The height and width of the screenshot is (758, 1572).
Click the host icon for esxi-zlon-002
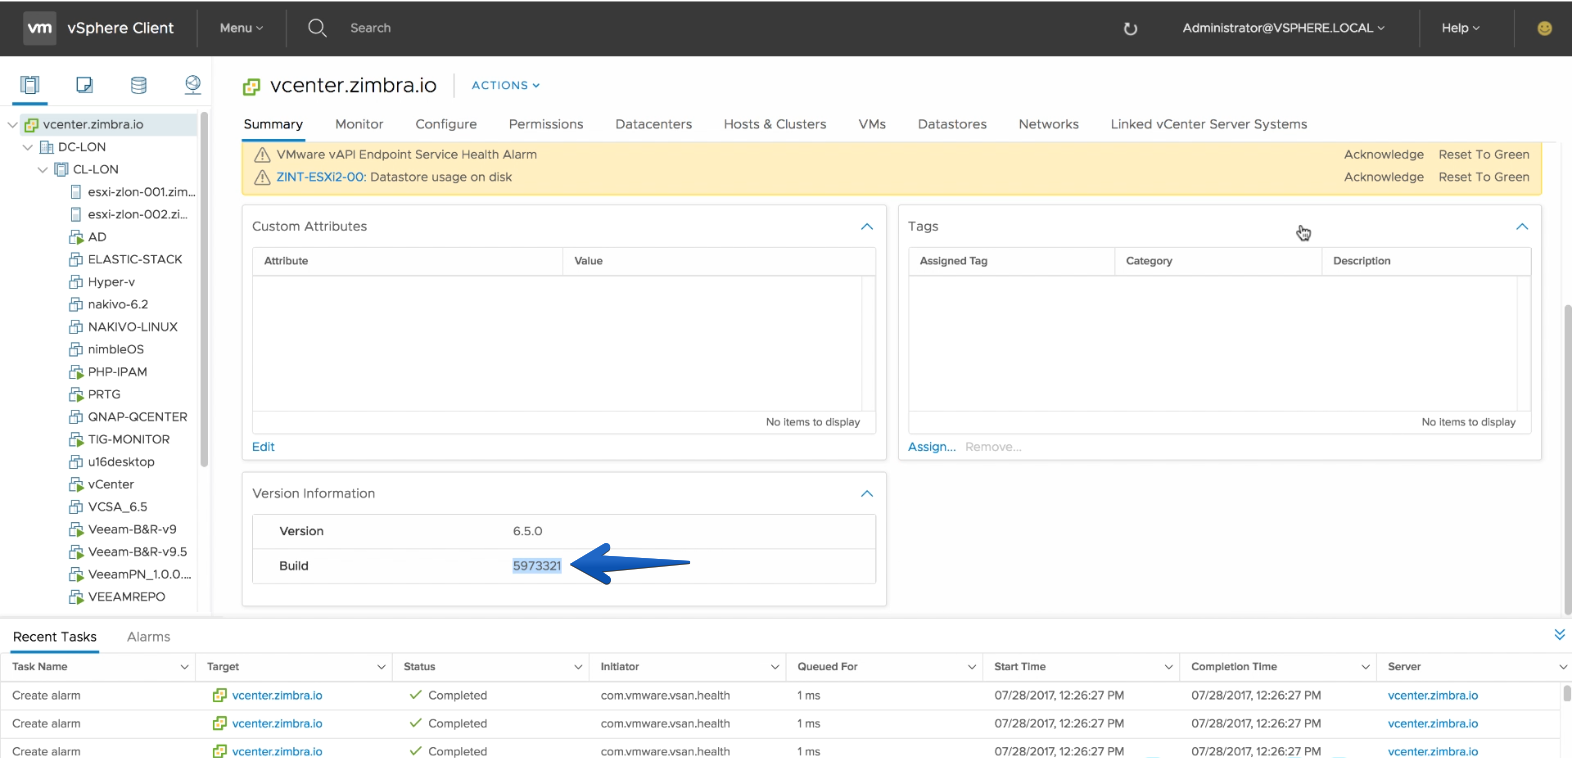[76, 215]
